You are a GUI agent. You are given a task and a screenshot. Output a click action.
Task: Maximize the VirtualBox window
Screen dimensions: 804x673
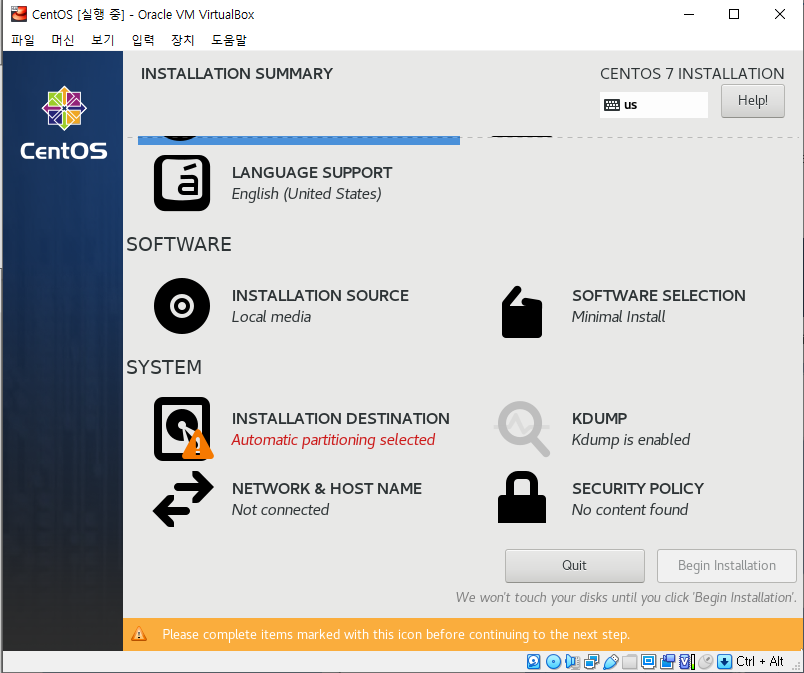click(734, 14)
